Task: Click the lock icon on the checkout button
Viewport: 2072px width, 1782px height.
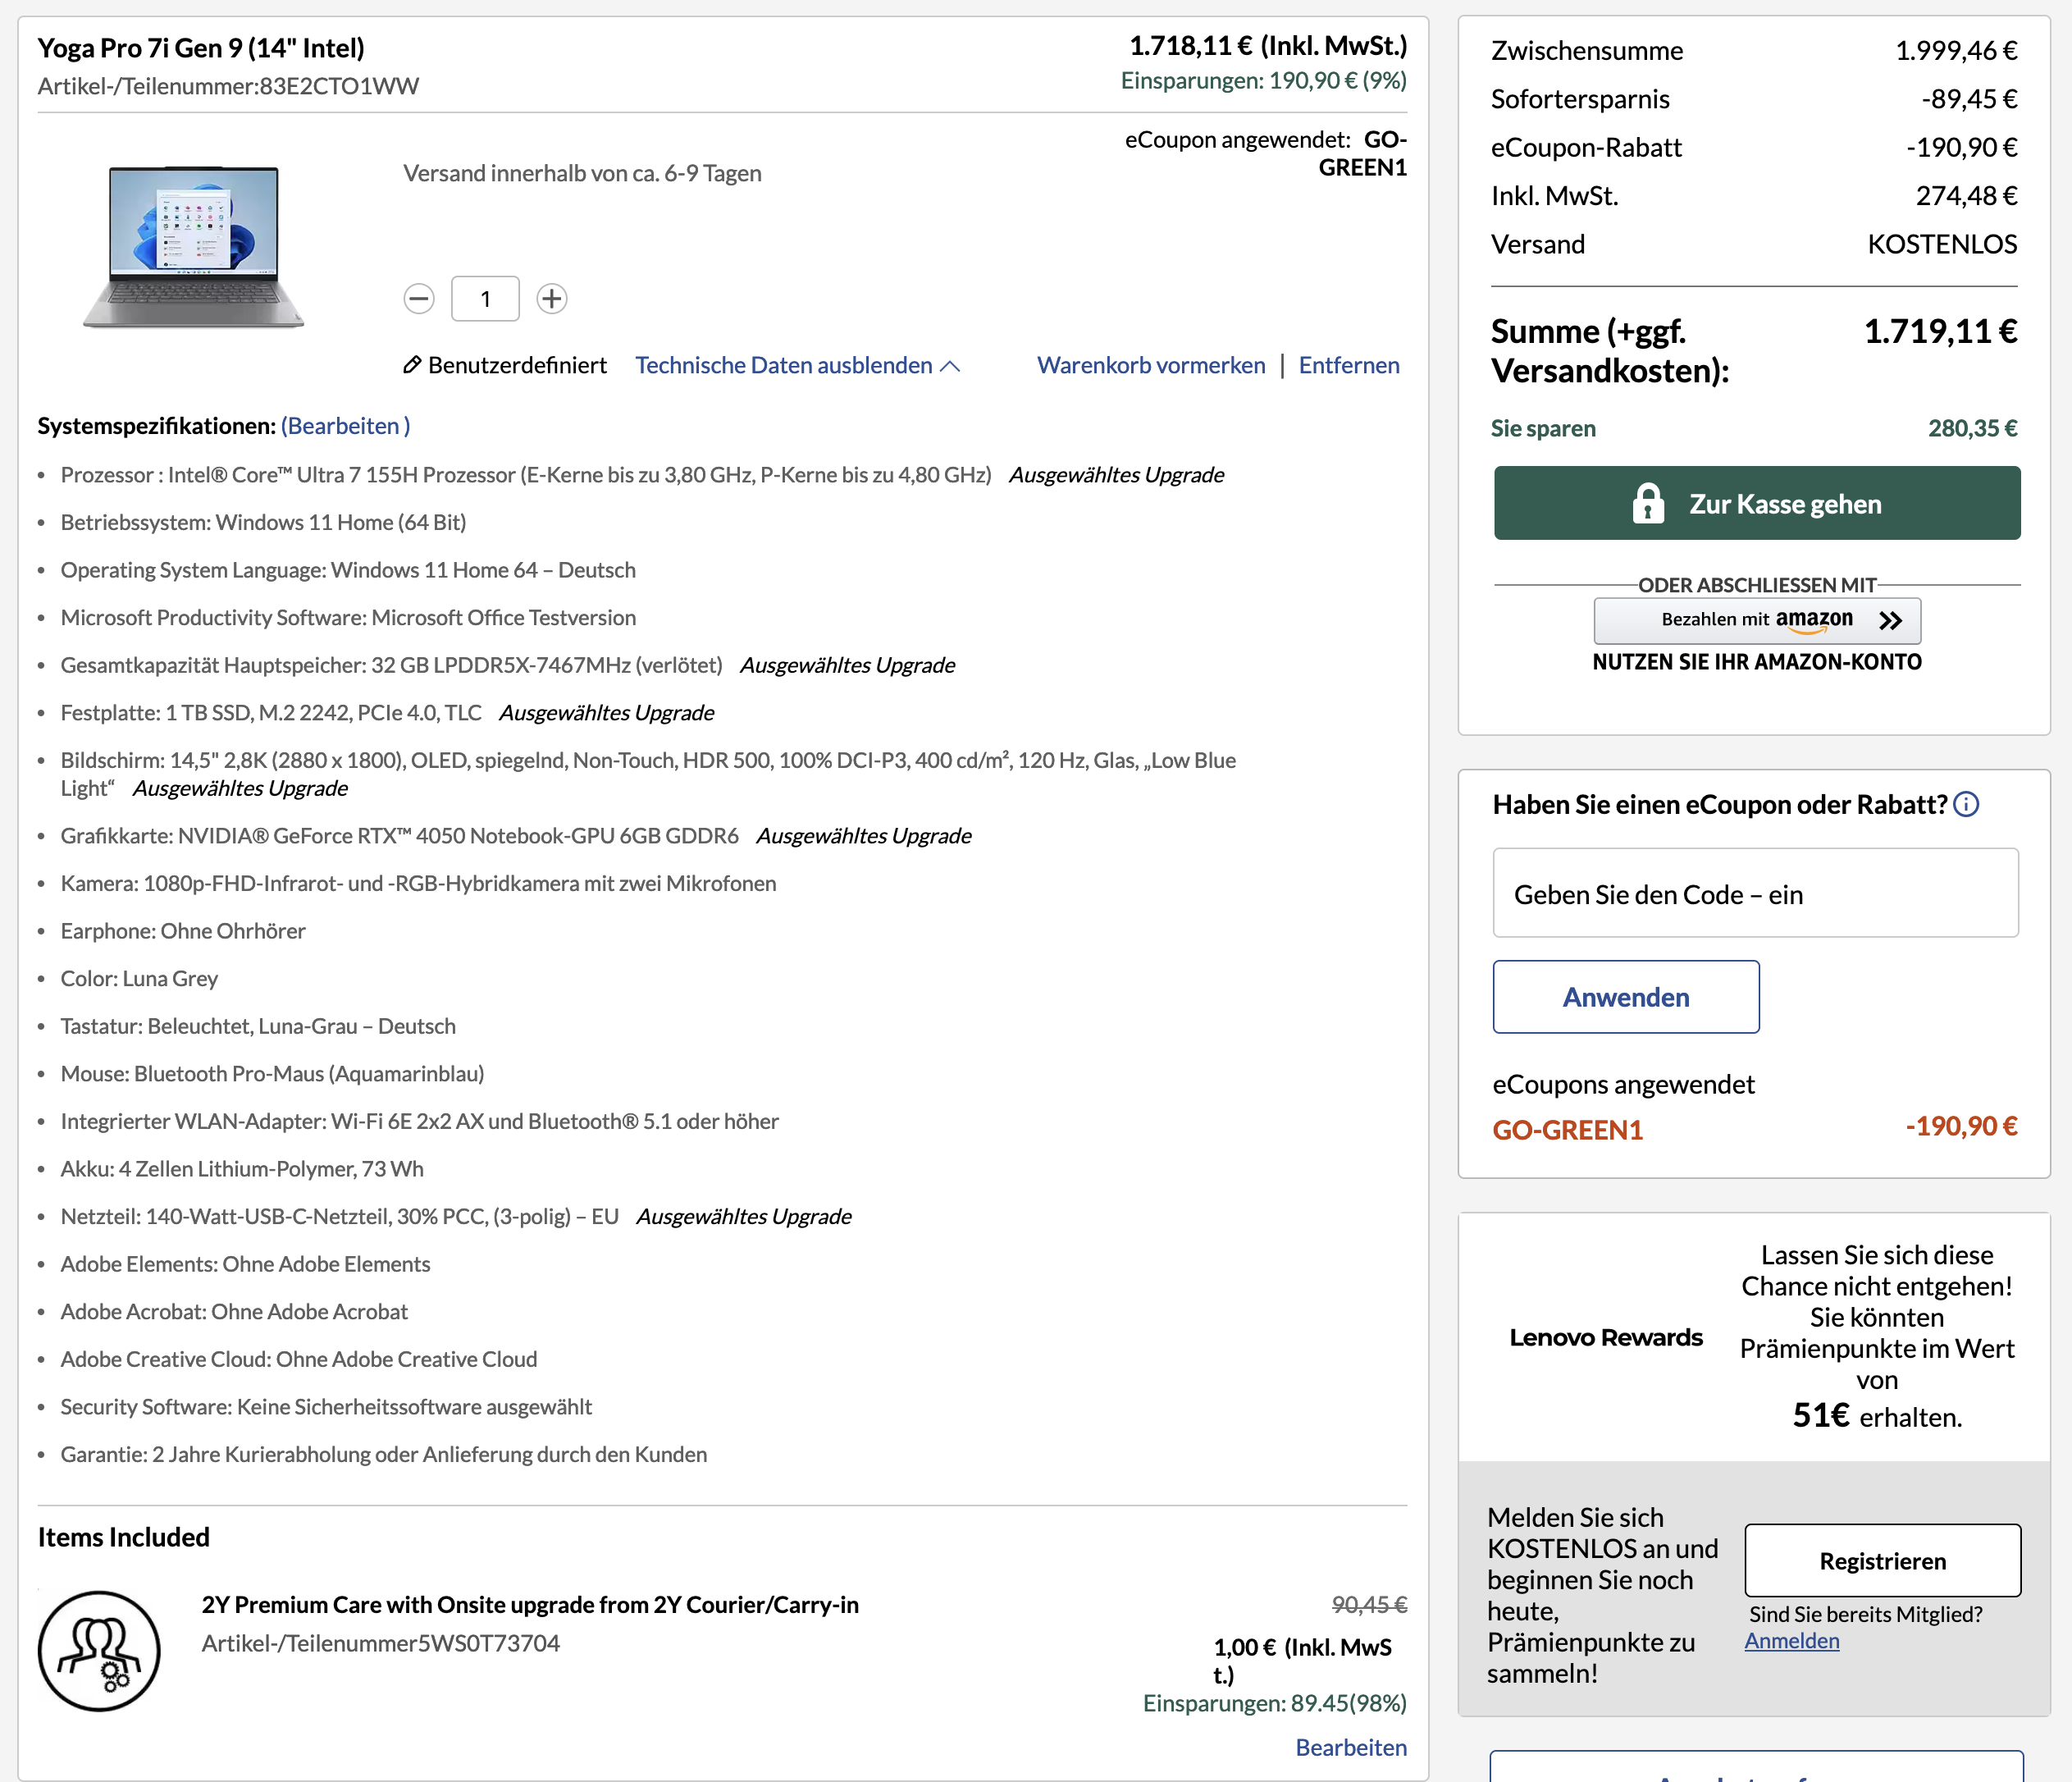Action: tap(1649, 503)
